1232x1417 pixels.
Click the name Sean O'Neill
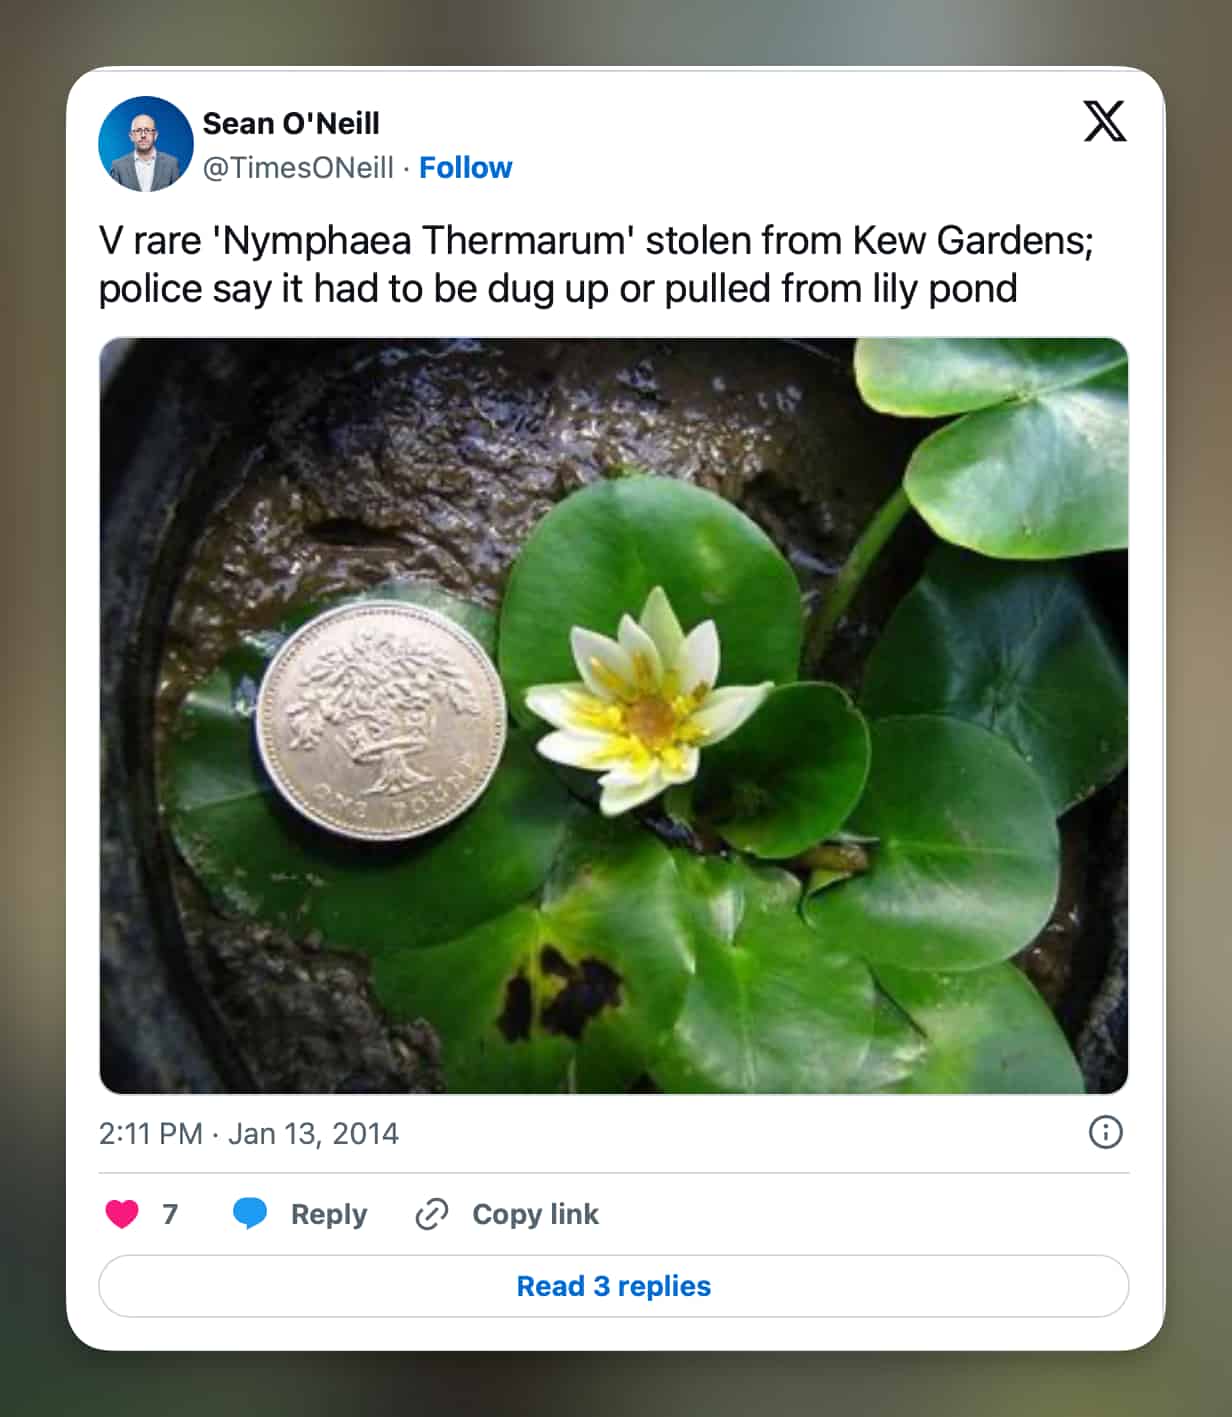[291, 124]
